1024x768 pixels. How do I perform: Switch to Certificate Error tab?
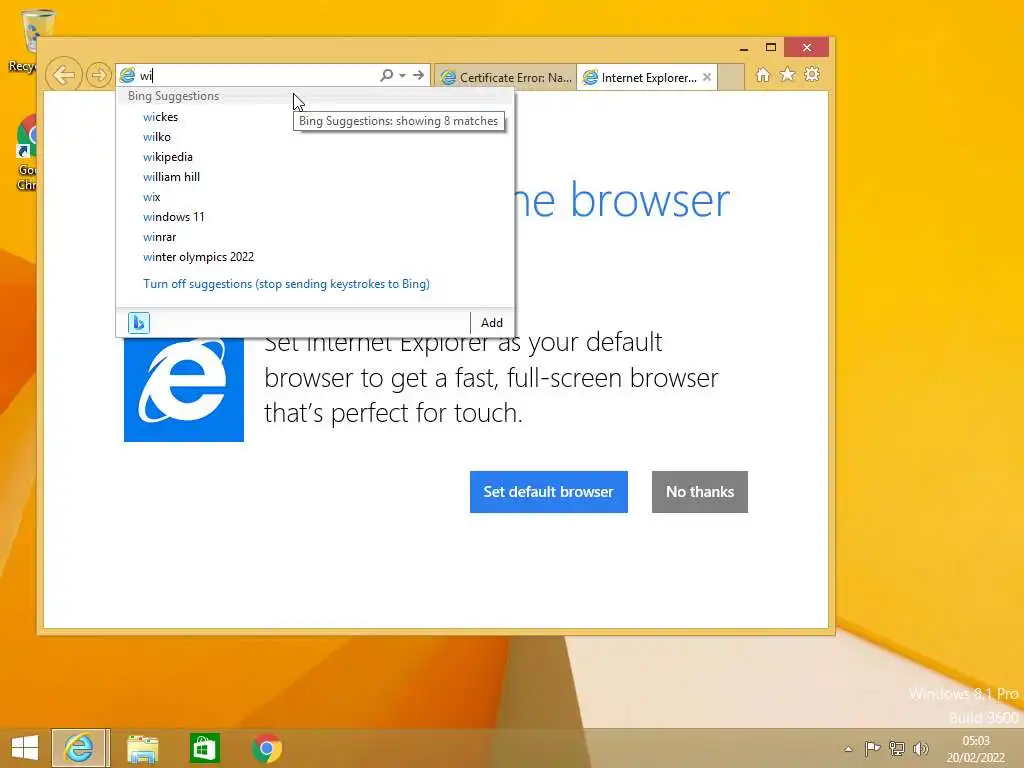pos(506,78)
